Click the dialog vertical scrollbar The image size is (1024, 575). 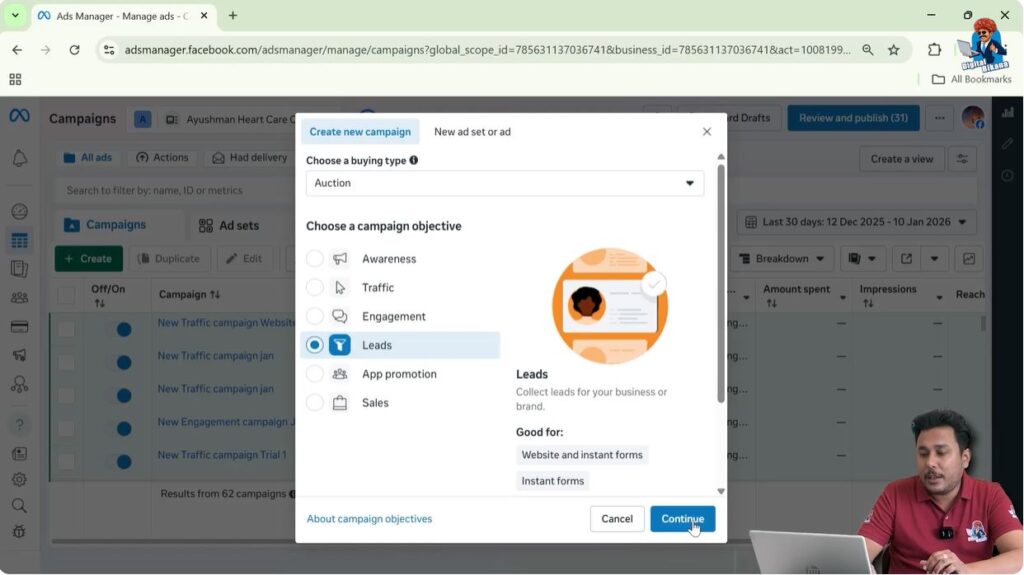721,283
